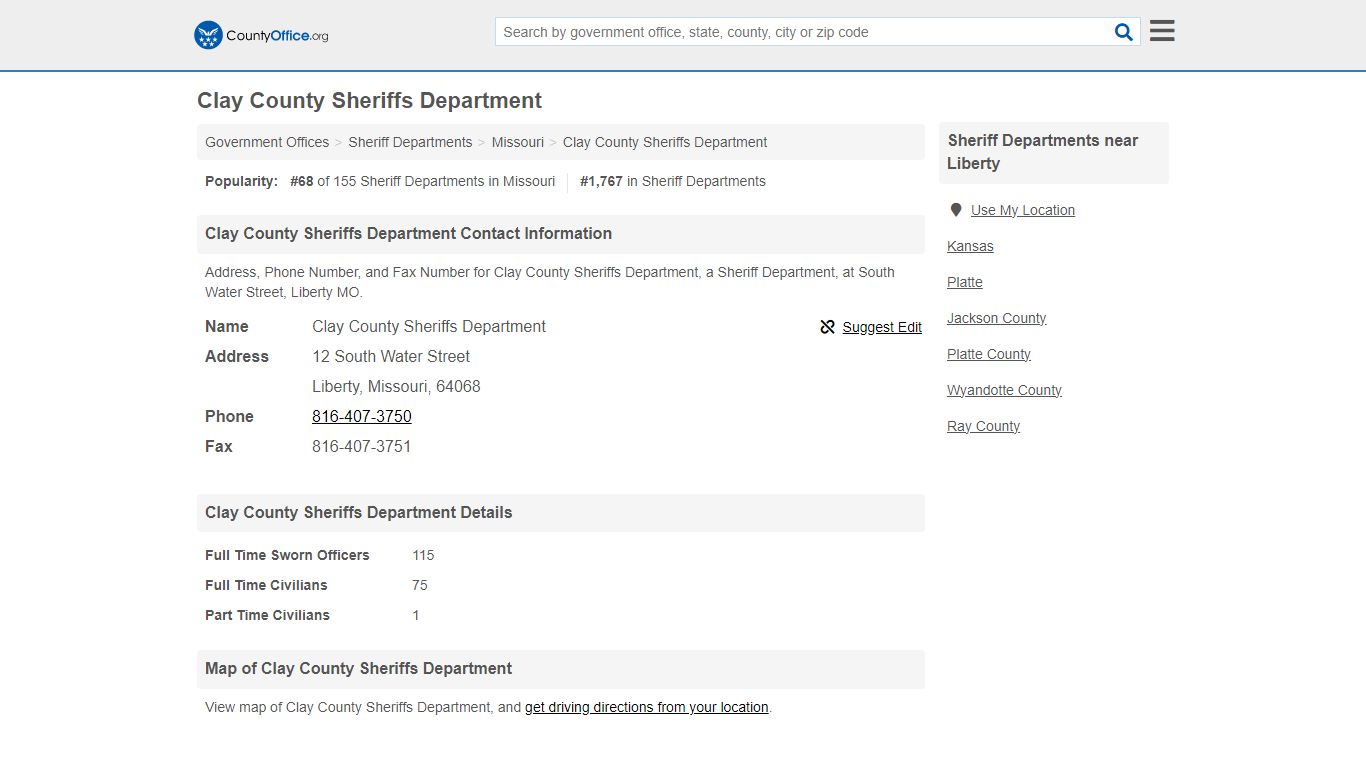Open Jackson County link
1366x768 pixels.
click(997, 318)
